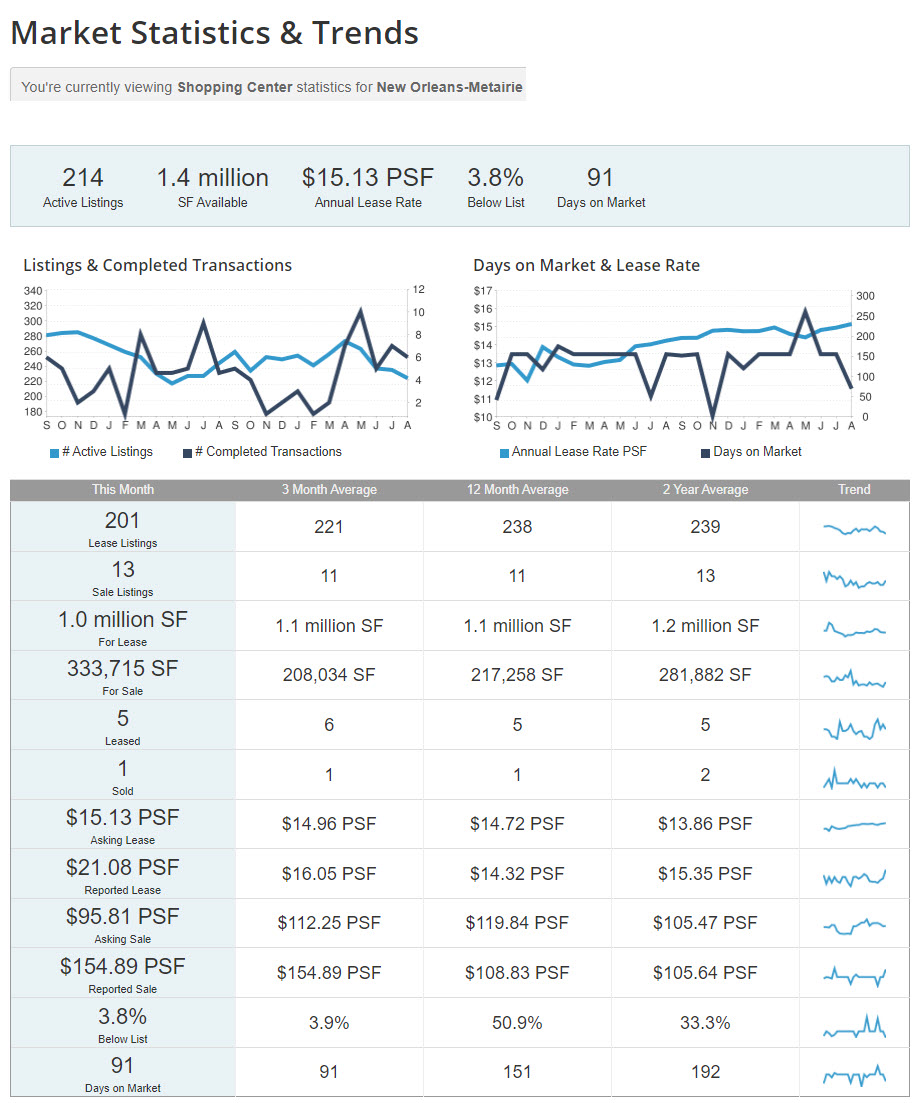Click the $15.13 PSF Annual Lease Rate stat
This screenshot has height=1103, width=916.
[368, 187]
